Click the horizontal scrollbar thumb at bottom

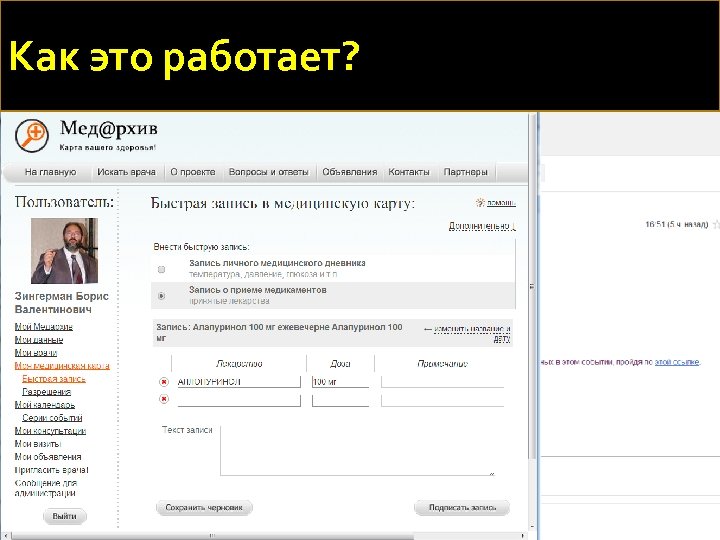click(x=212, y=536)
